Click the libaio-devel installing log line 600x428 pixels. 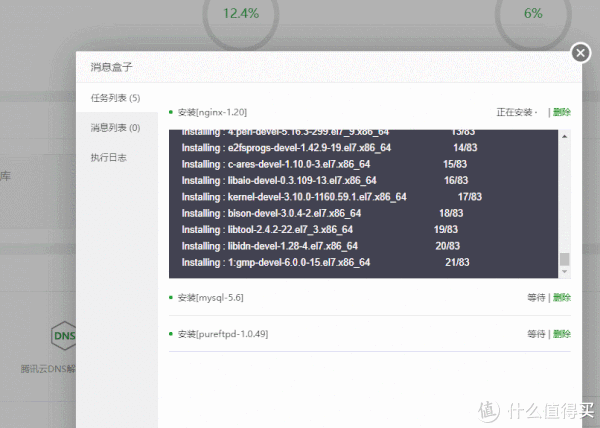325,180
